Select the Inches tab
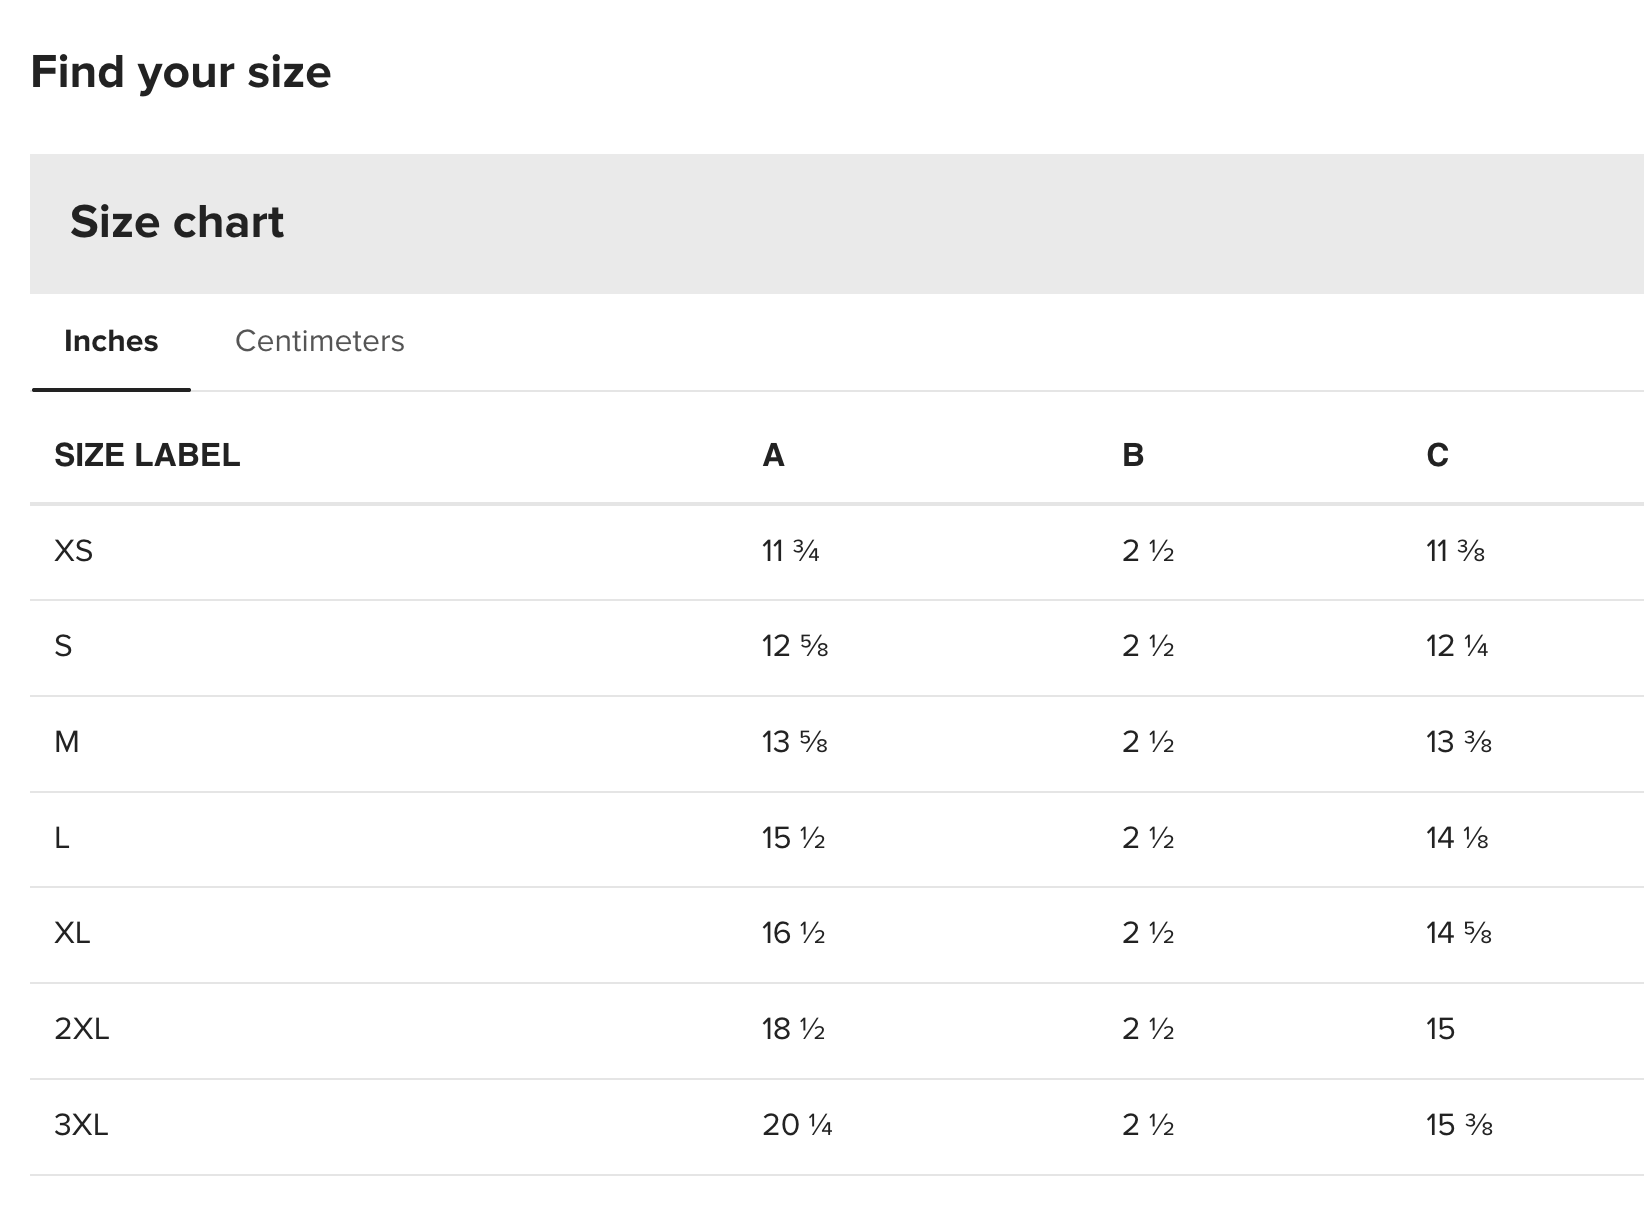 tap(111, 341)
